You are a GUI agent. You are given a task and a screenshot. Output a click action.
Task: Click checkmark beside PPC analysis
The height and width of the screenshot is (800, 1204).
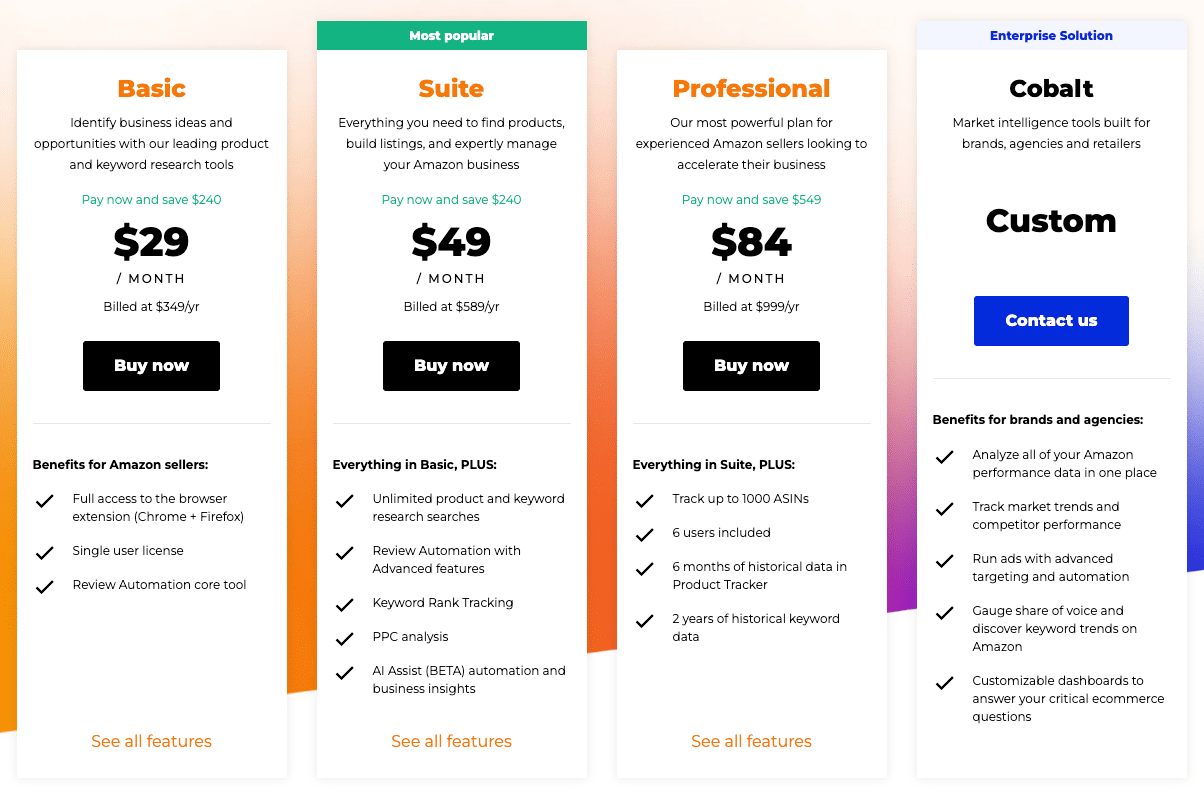tap(344, 638)
